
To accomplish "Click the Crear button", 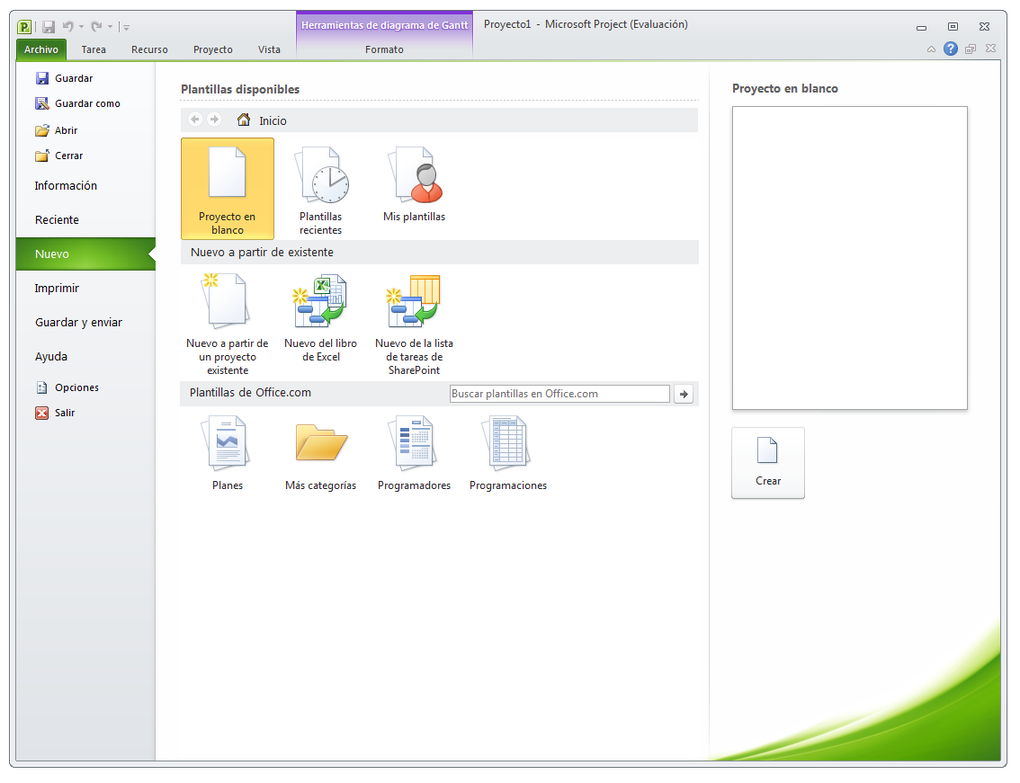I will pyautogui.click(x=768, y=463).
